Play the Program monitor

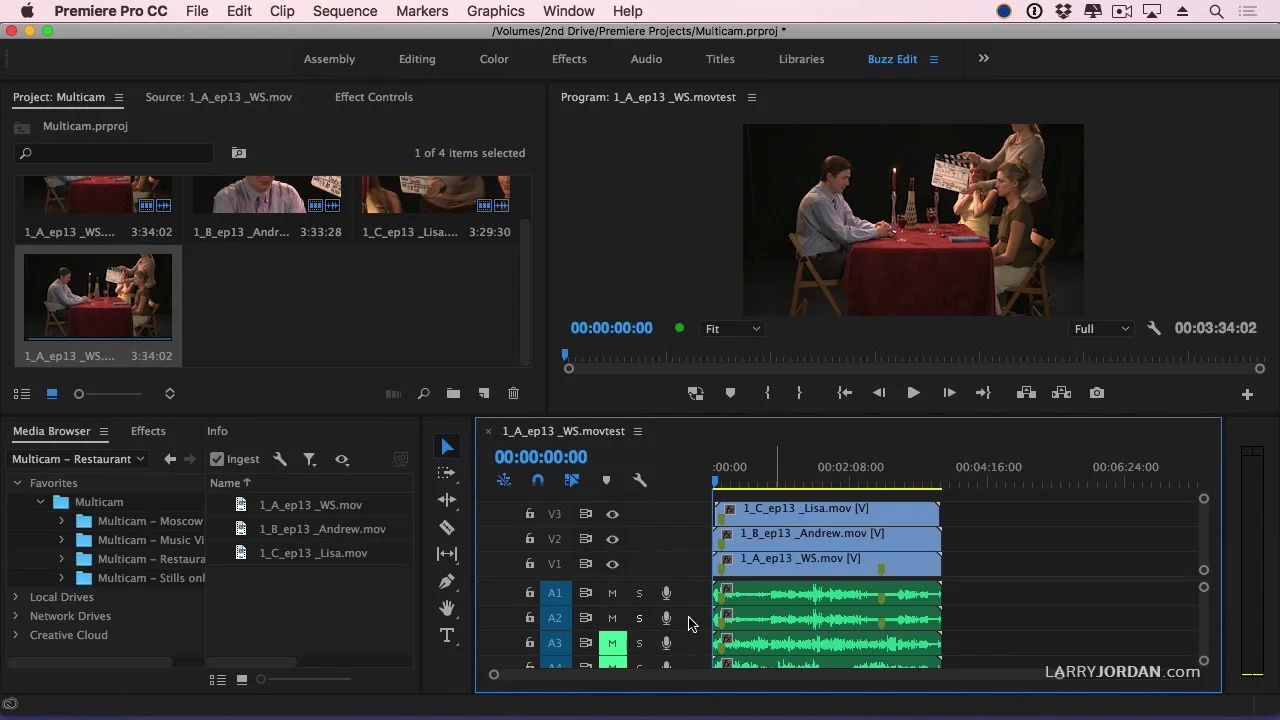(x=913, y=393)
